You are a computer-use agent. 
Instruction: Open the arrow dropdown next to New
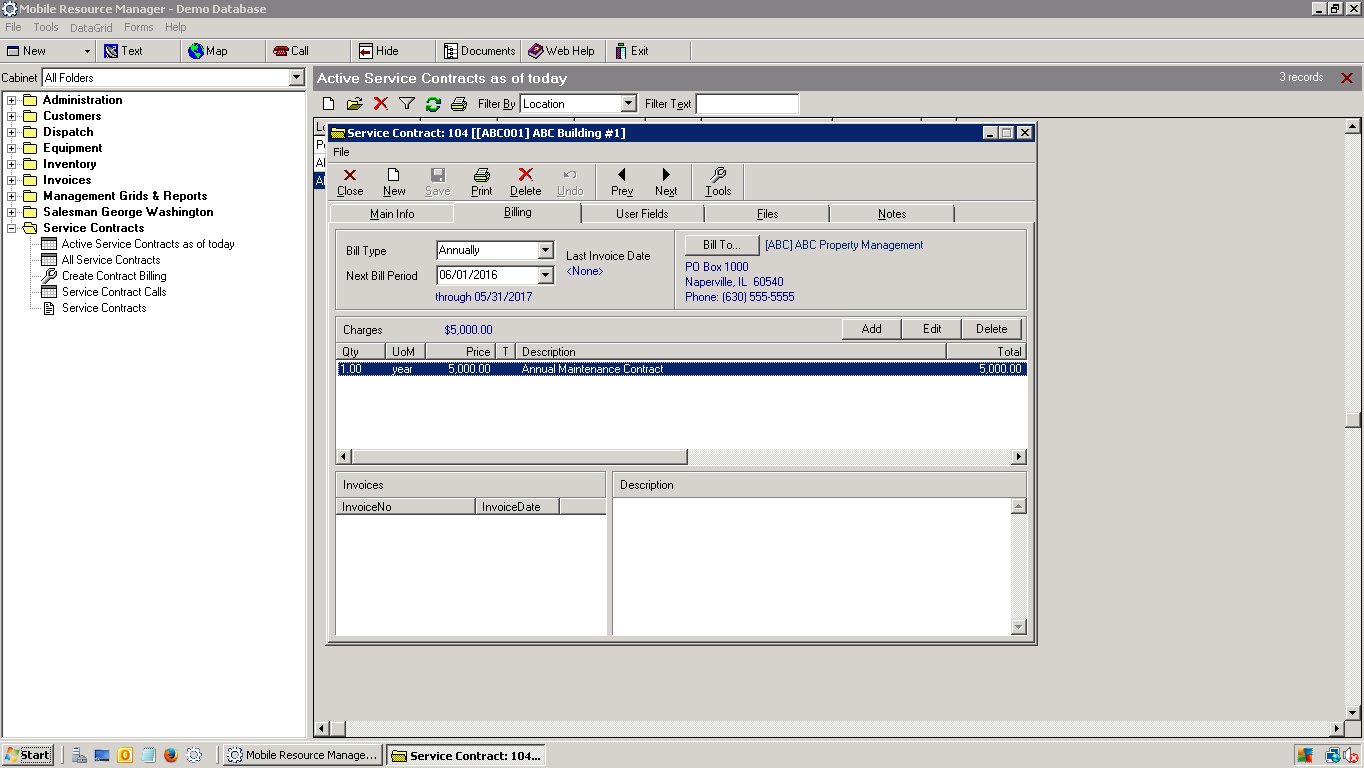click(87, 51)
